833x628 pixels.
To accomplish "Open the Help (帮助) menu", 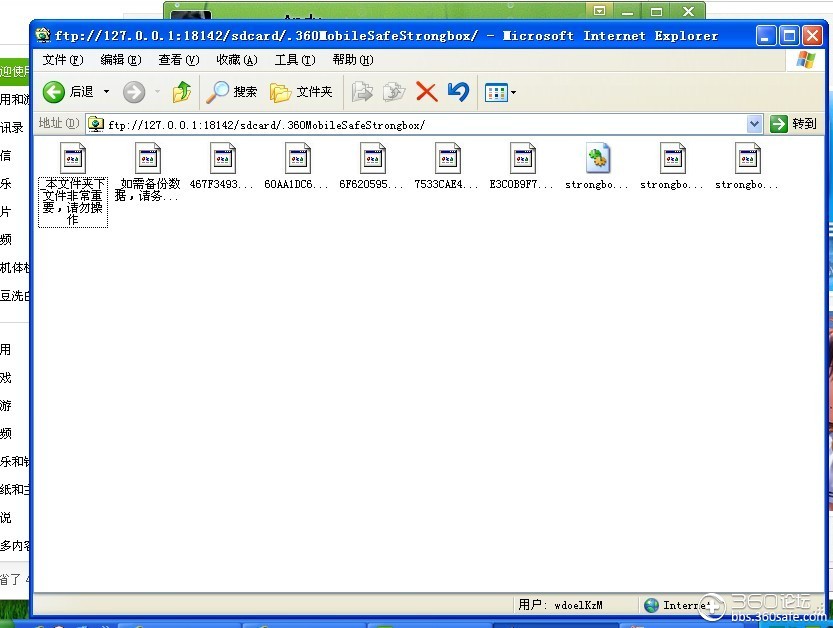I will (352, 60).
